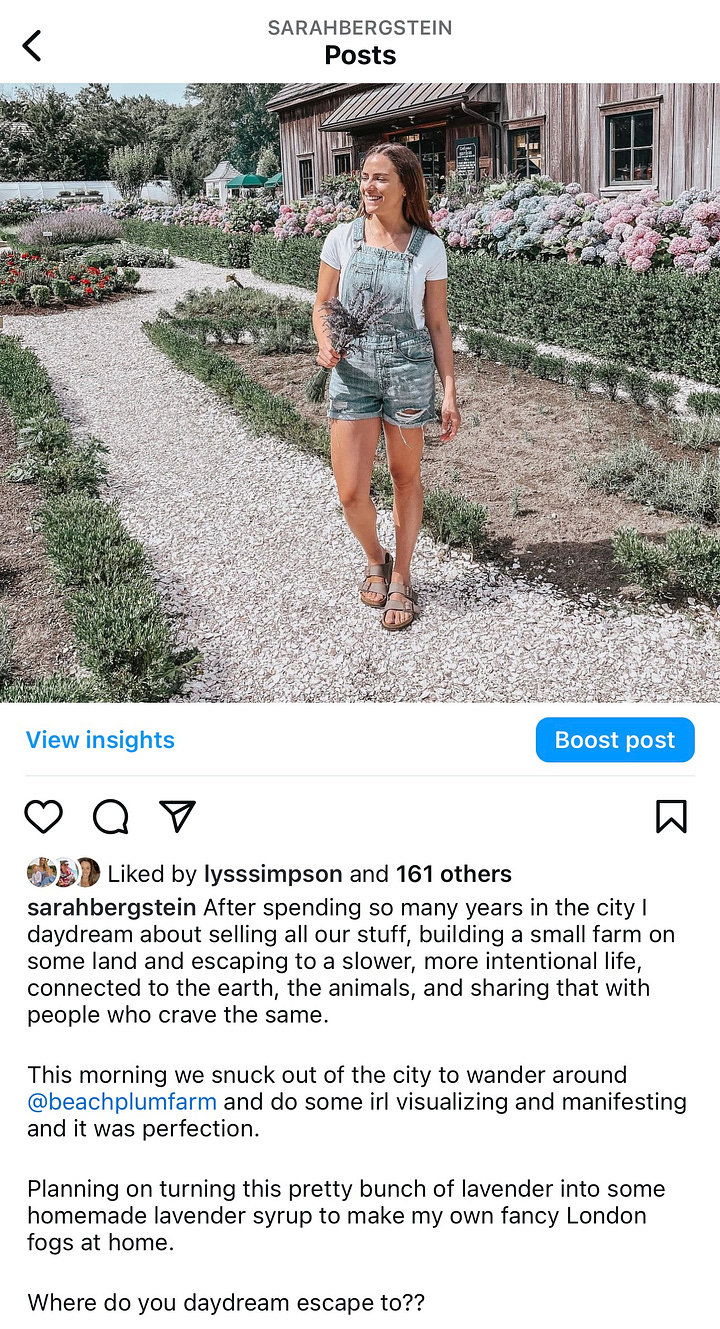
Task: Tap the 'Where do you daydream' caption line
Action: (226, 1303)
